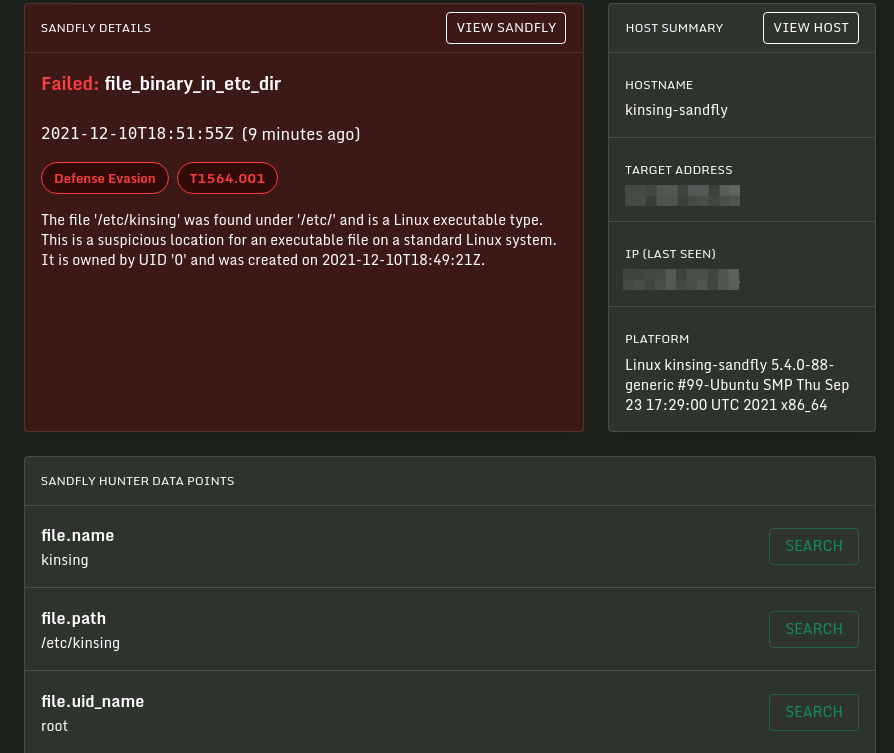Select the timestamp 2021-12-10T18:51:55Z
894x753 pixels.
(137, 134)
